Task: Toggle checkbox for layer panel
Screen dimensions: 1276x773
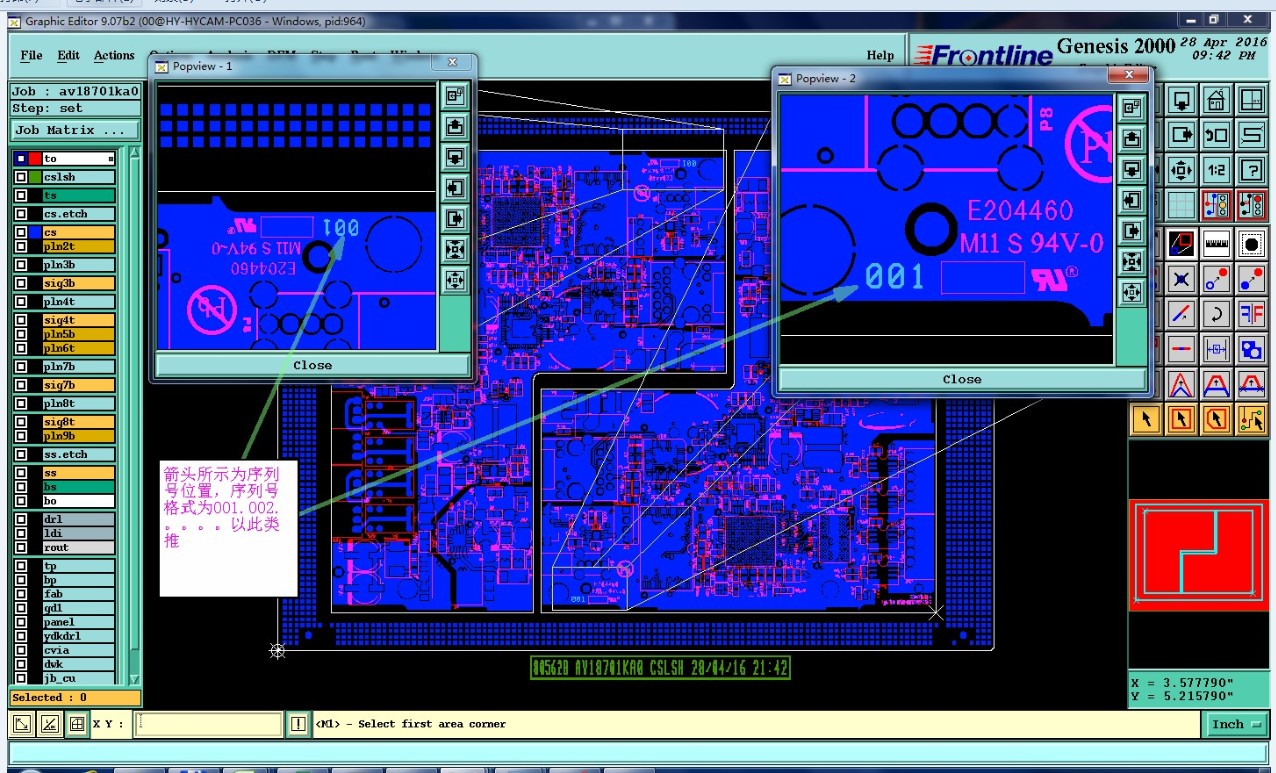Action: (21, 622)
